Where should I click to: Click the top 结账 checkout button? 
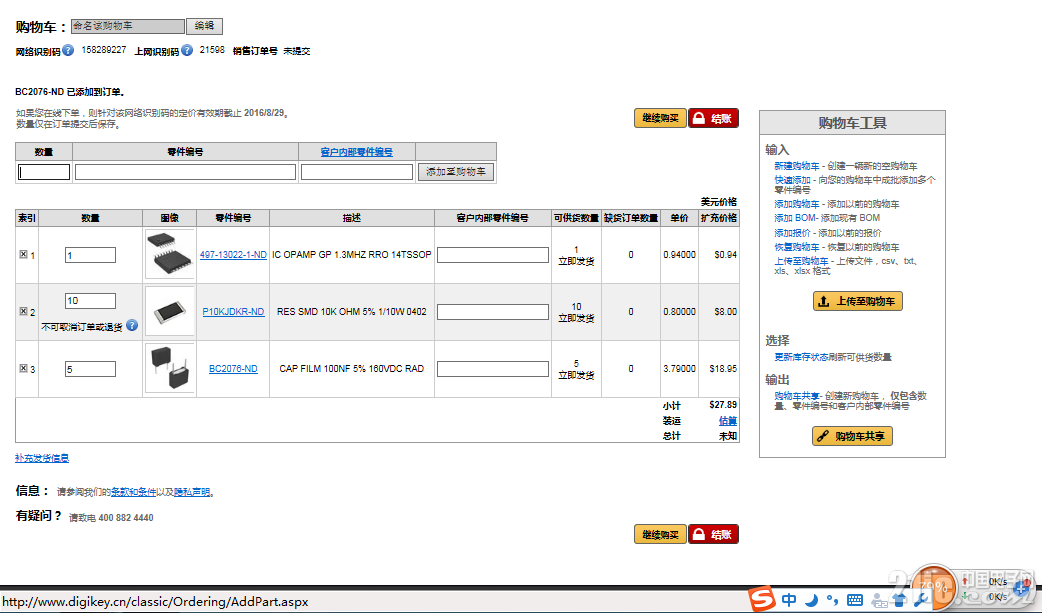tap(713, 118)
